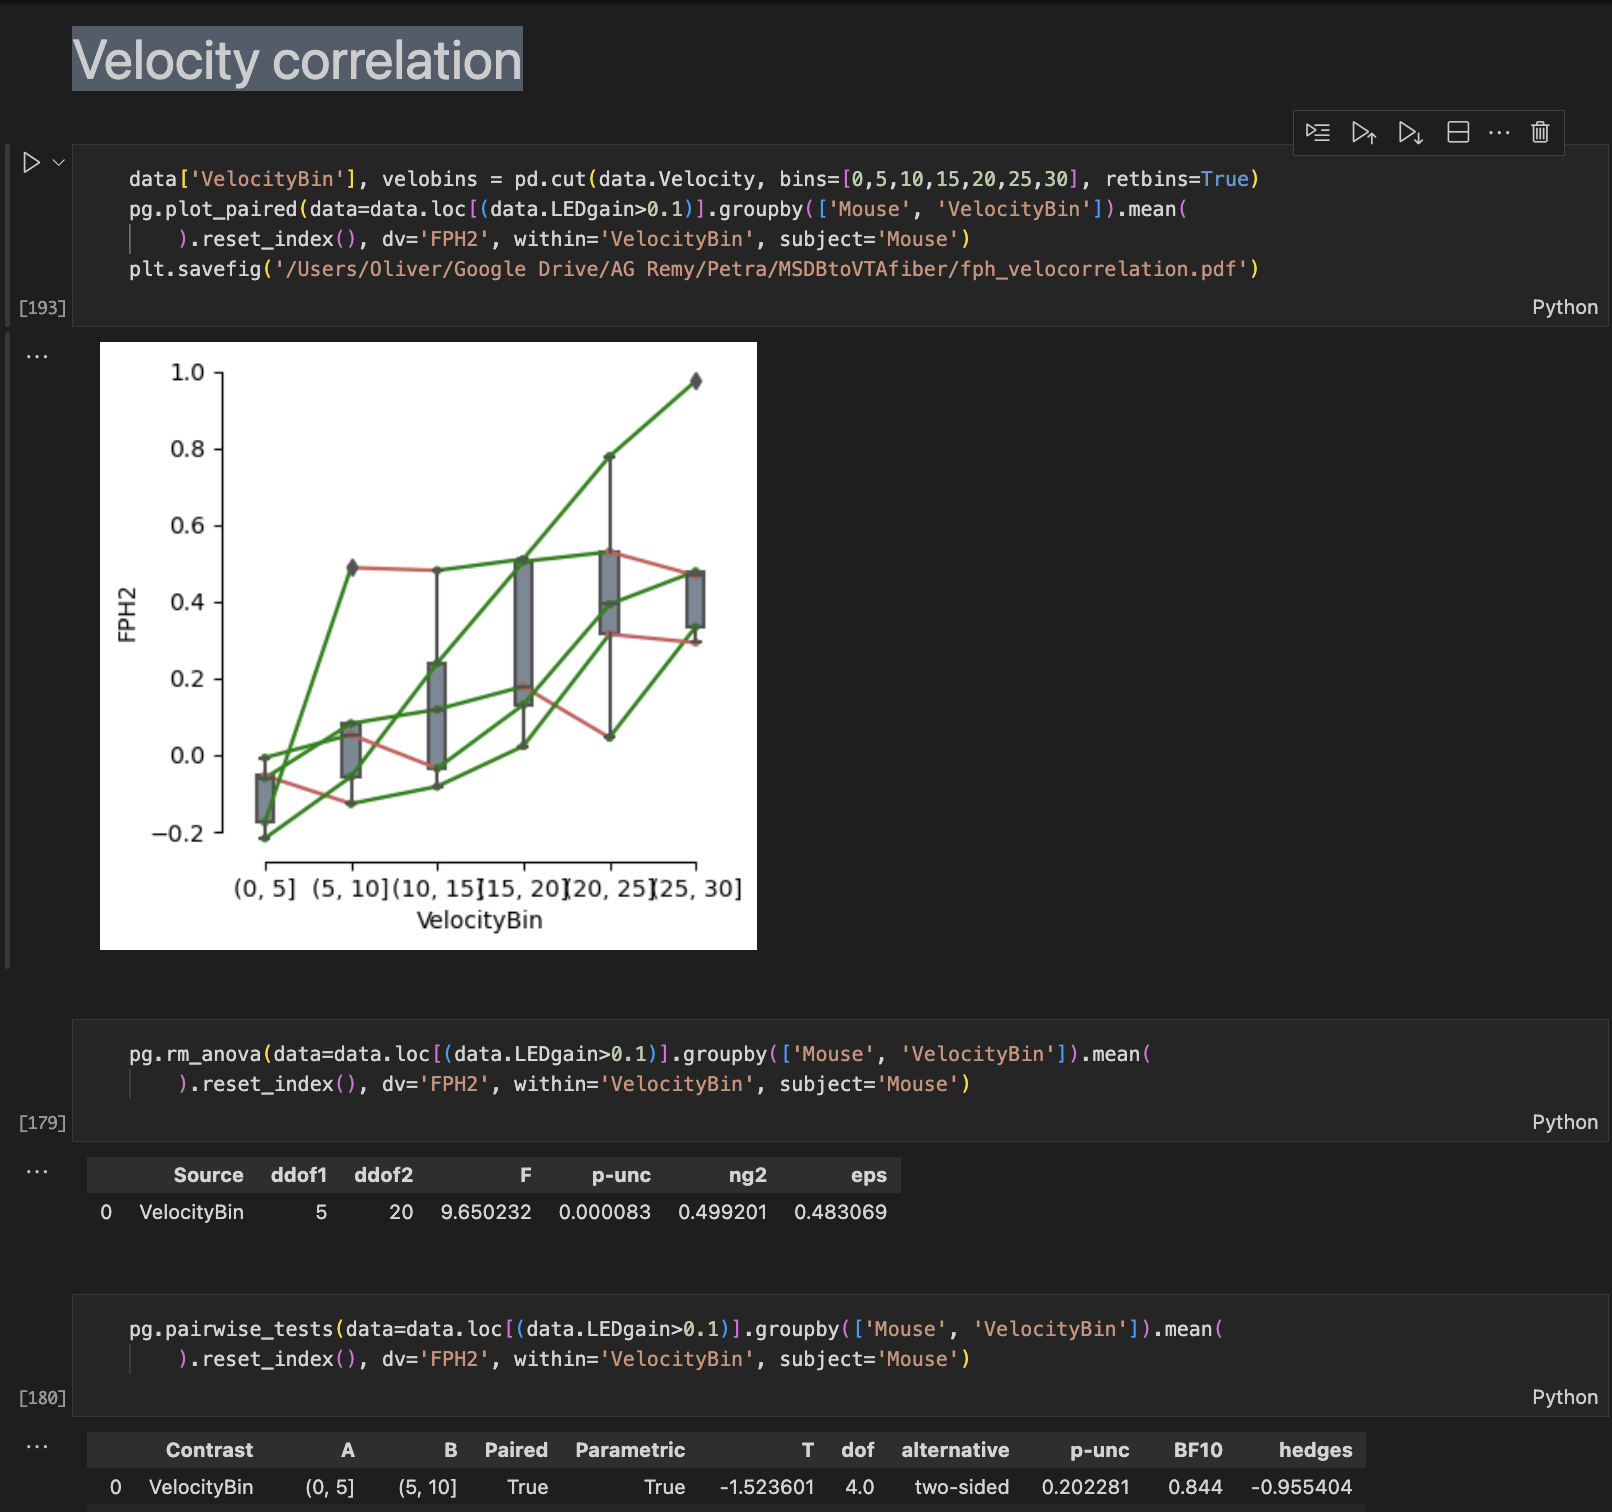
Task: Click the Contrast column header
Action: click(x=209, y=1450)
